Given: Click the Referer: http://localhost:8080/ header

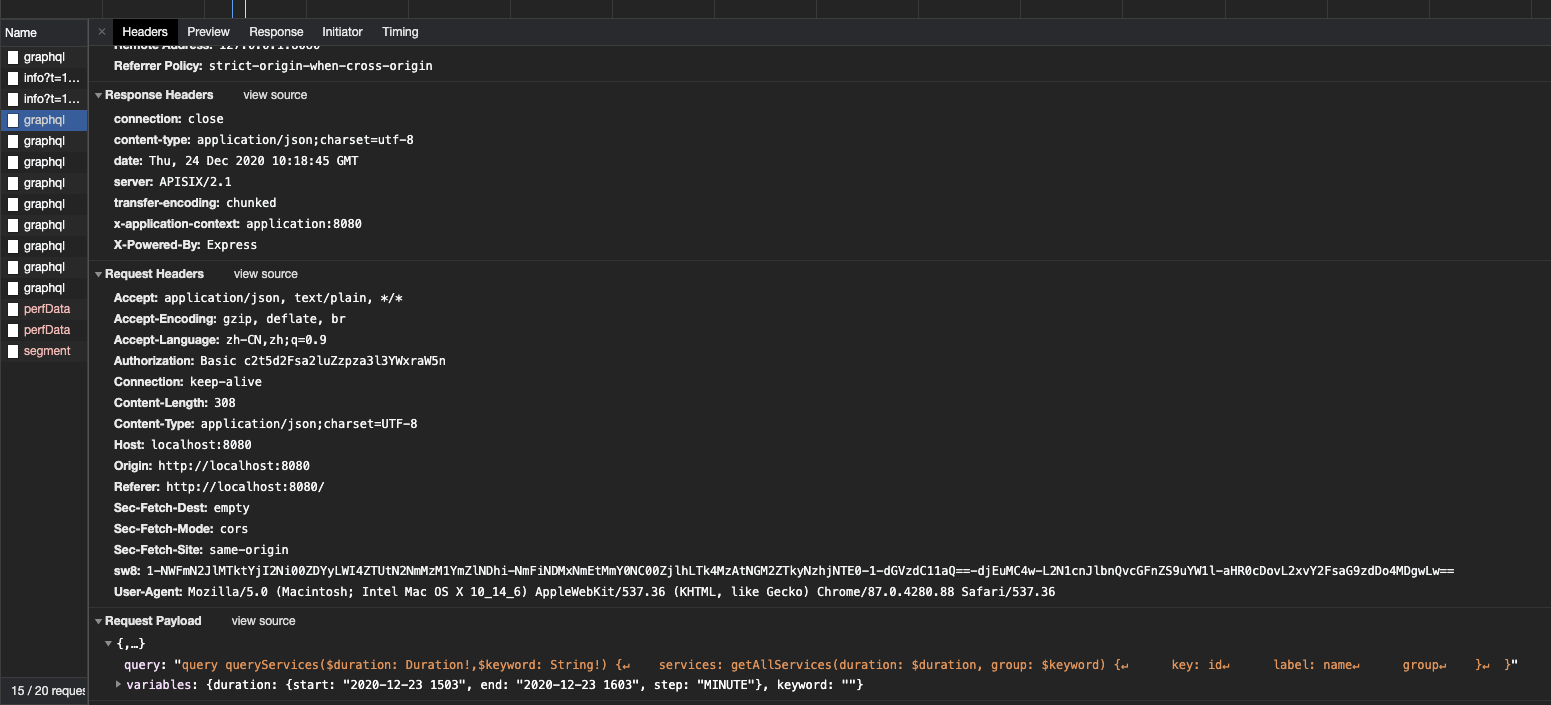Looking at the screenshot, I should (x=219, y=487).
